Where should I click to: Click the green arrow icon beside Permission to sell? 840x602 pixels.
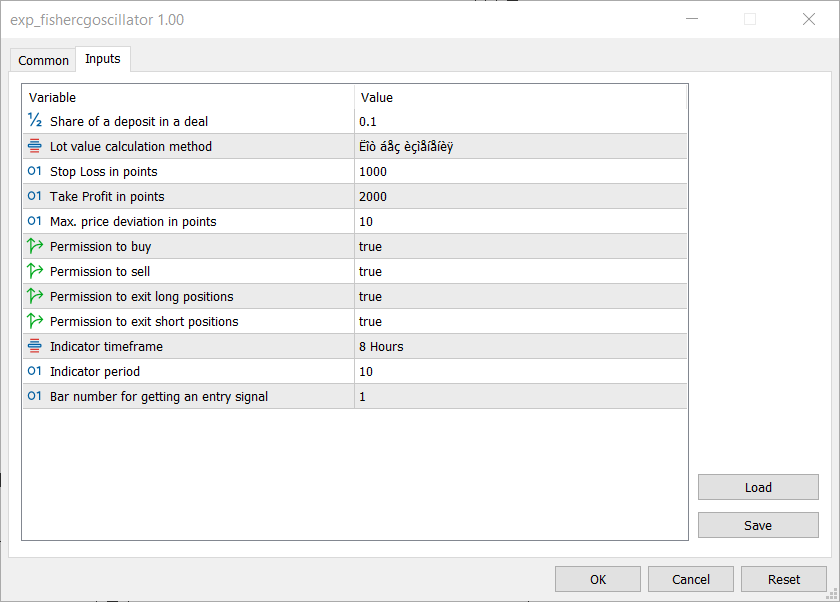(x=35, y=271)
